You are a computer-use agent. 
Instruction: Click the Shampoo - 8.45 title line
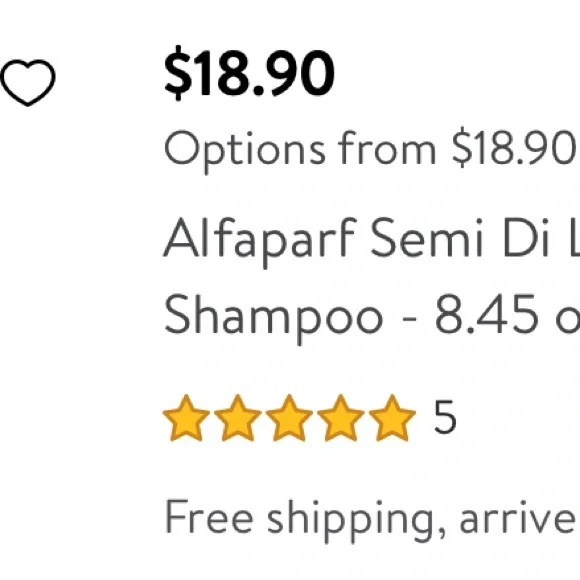click(371, 316)
